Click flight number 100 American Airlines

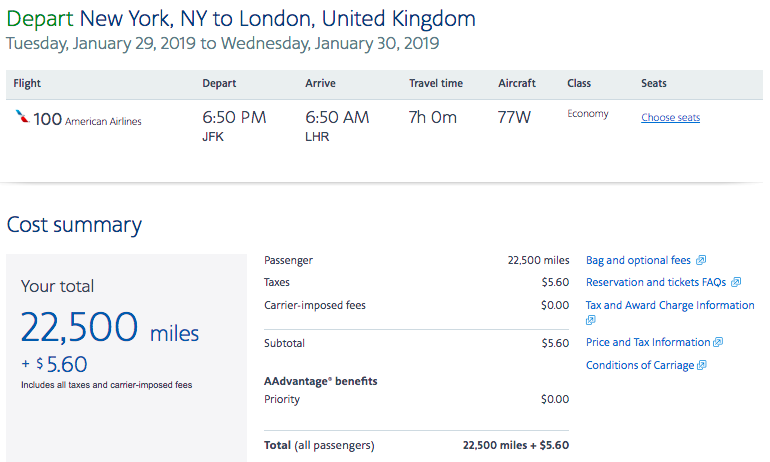coord(87,119)
